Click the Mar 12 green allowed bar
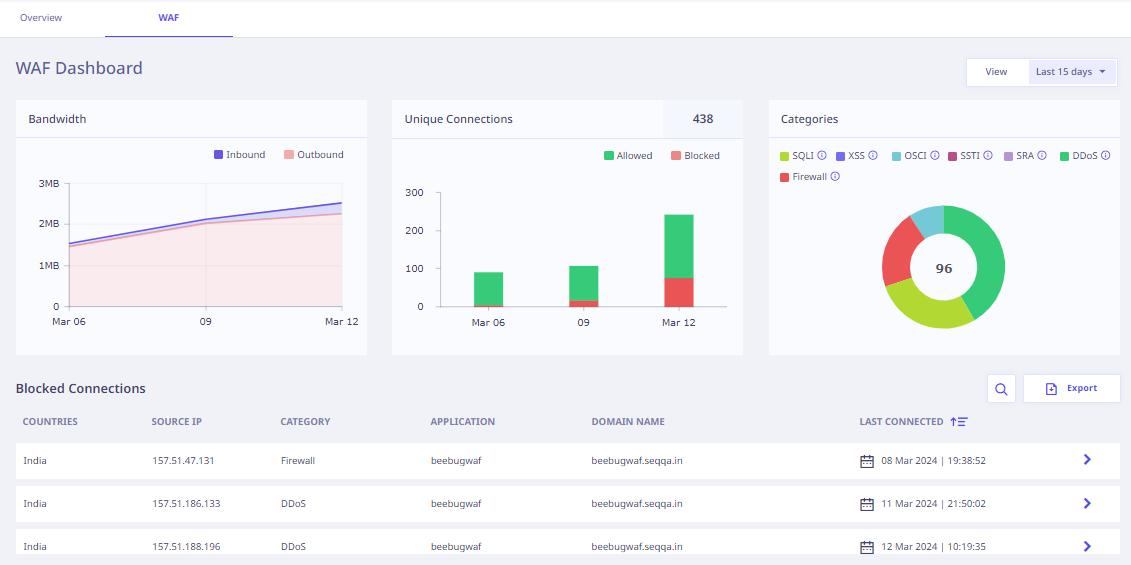 (x=679, y=246)
